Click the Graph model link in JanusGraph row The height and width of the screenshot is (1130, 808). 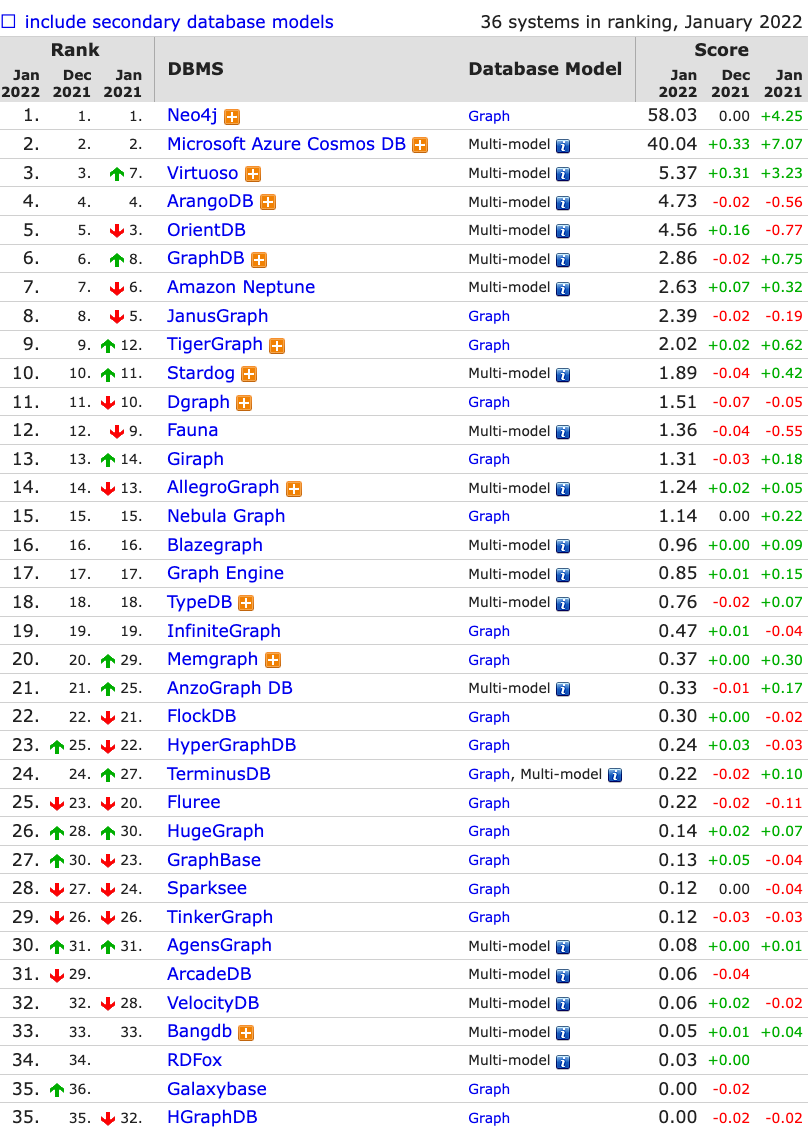(489, 316)
